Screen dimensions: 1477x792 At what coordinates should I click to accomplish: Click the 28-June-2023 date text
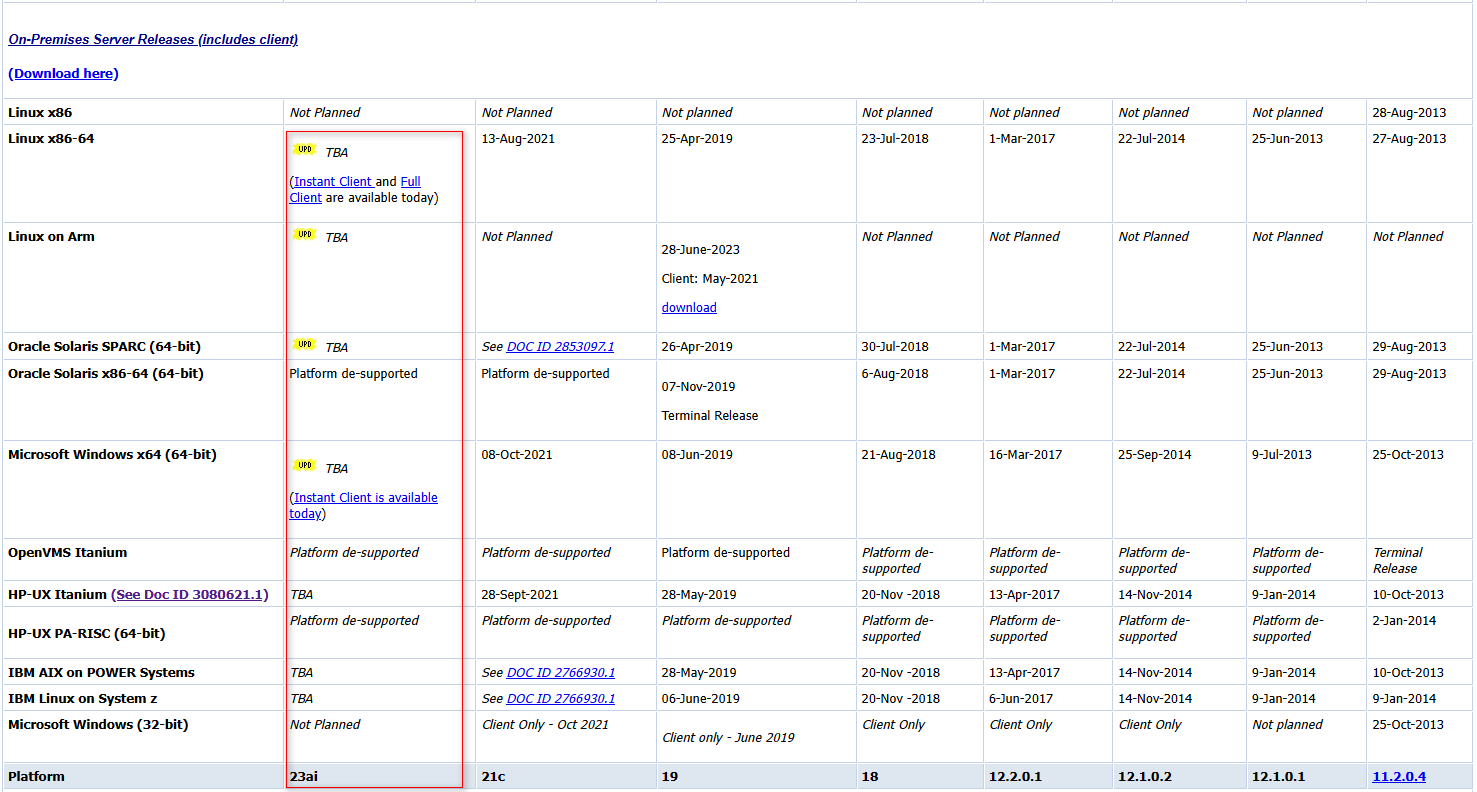701,250
